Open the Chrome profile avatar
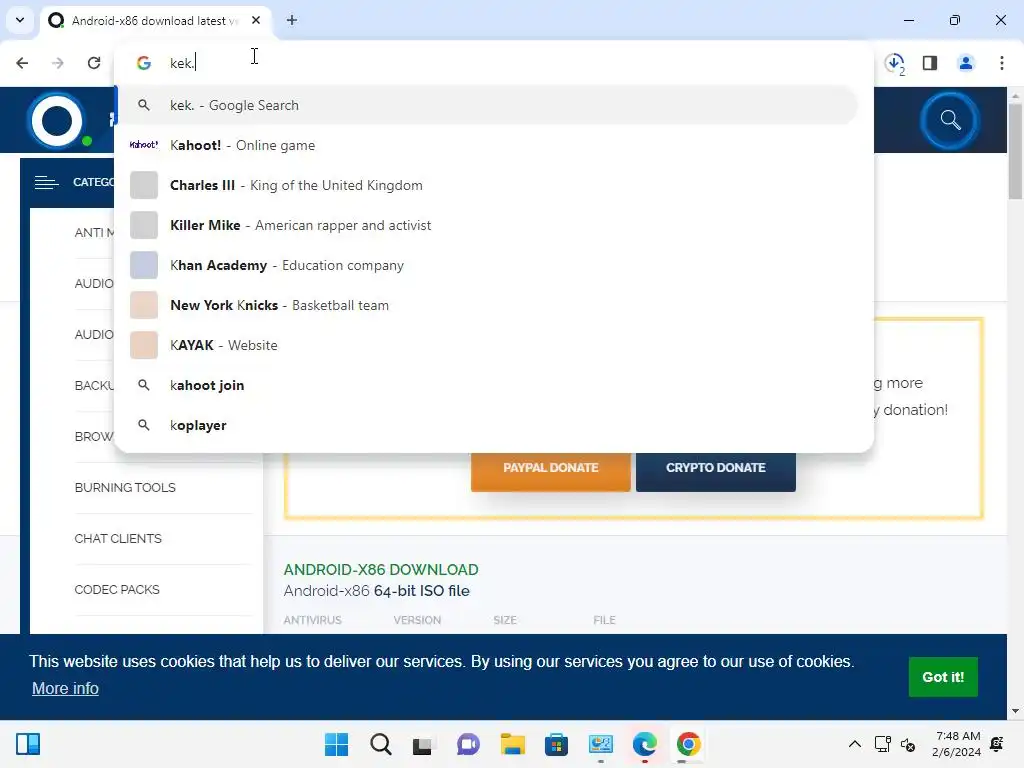 (x=966, y=63)
